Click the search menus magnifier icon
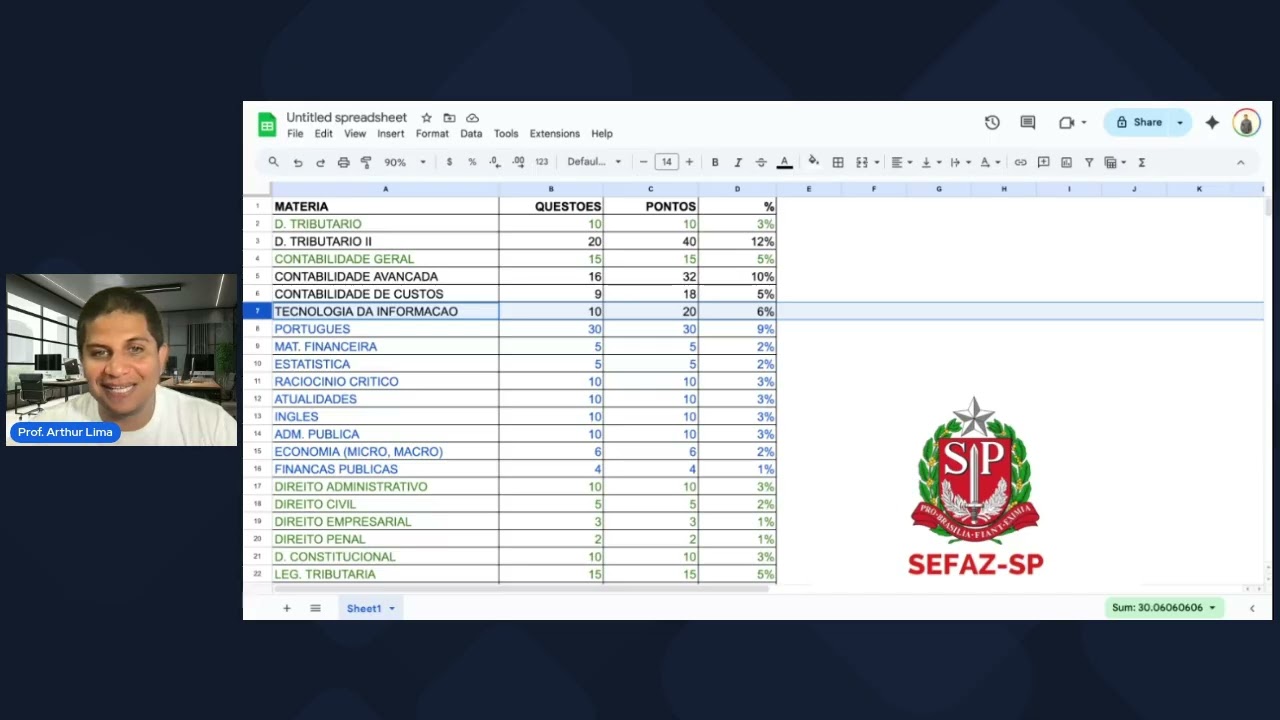Viewport: 1280px width, 720px height. coord(273,162)
